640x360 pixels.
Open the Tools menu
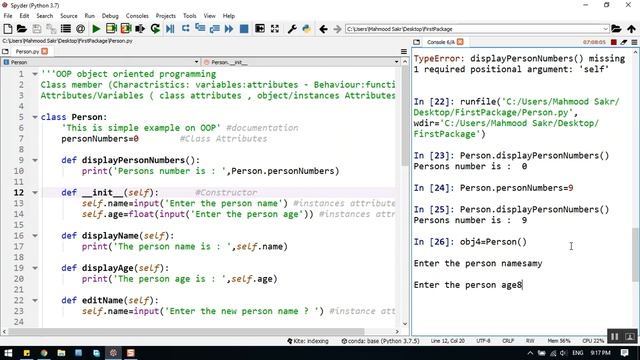[x=189, y=16]
